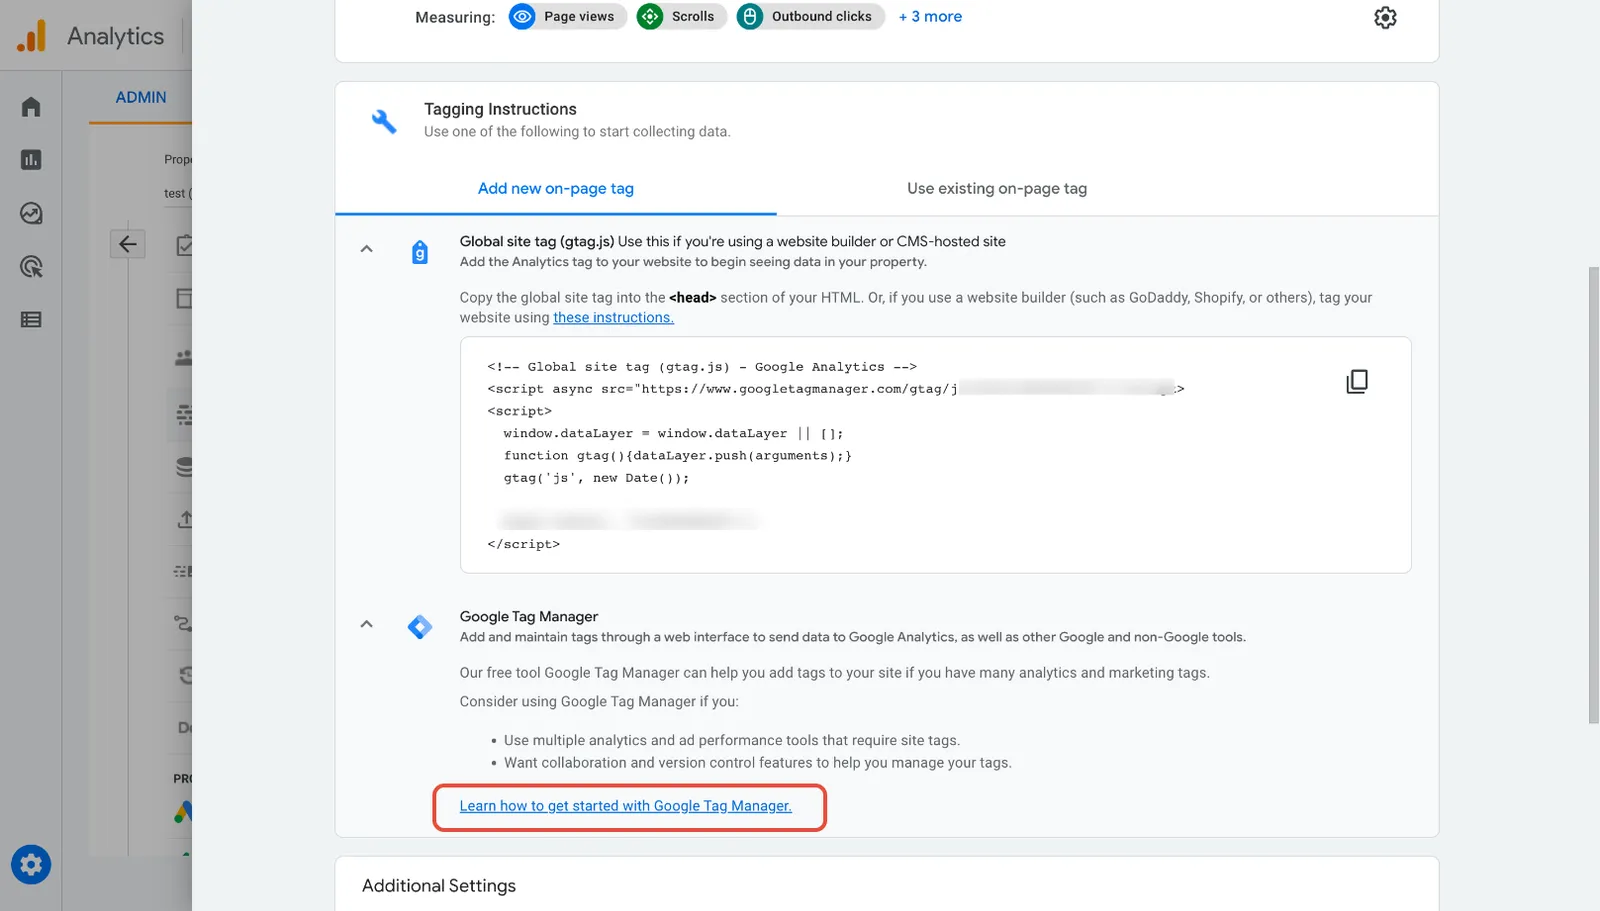1600x911 pixels.
Task: Click the Tagging Instructions wrench icon
Action: (x=384, y=121)
